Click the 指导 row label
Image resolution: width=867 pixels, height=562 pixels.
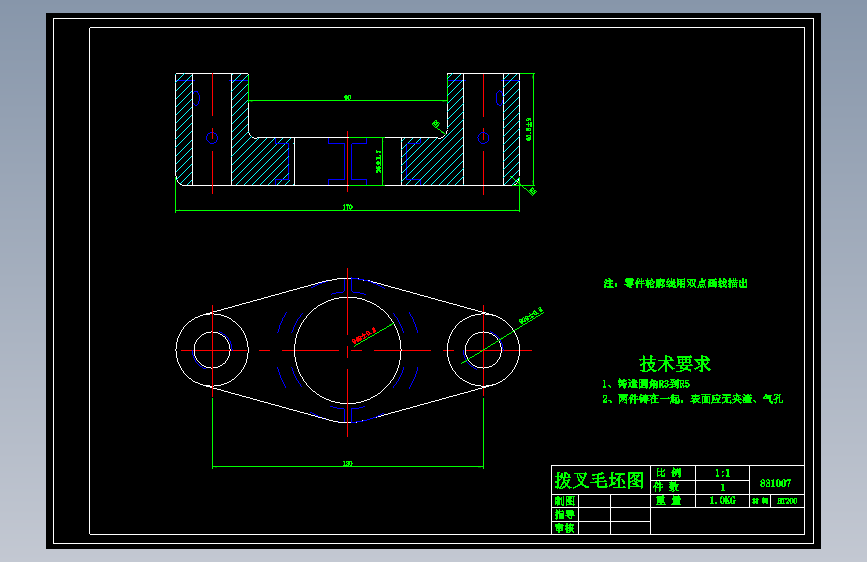[565, 514]
